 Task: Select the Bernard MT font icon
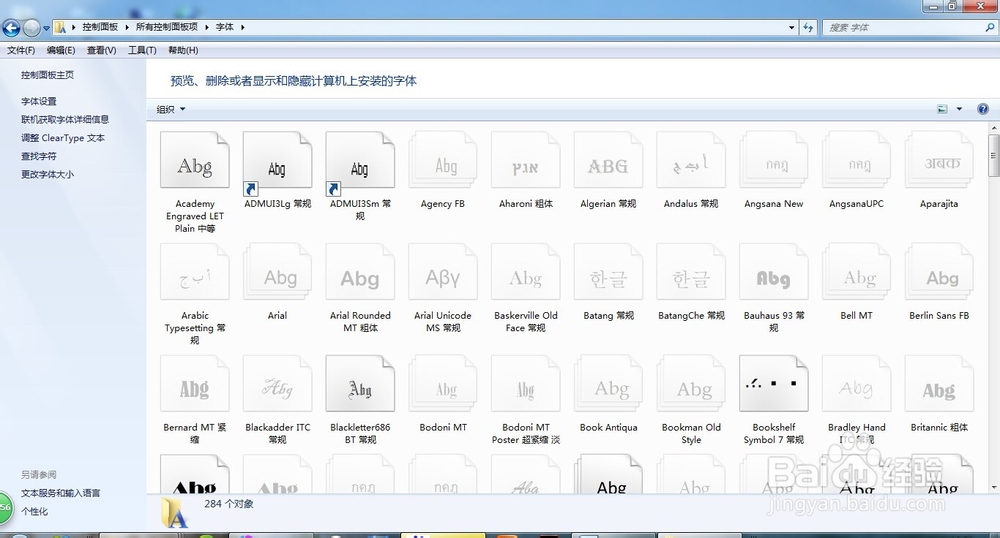click(195, 384)
